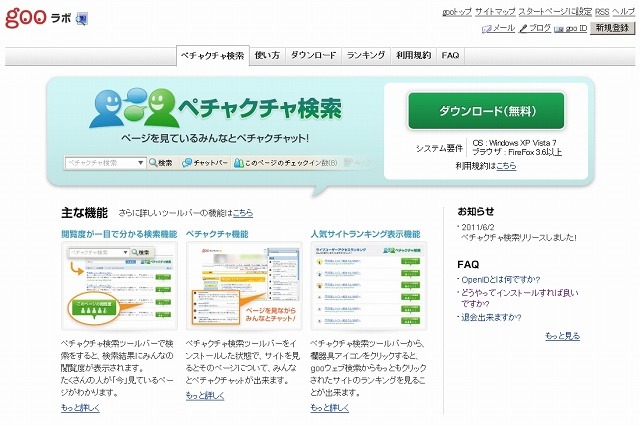Click こちら link beside 主な機能 heading
Image resolution: width=640 pixels, height=426 pixels.
click(243, 213)
